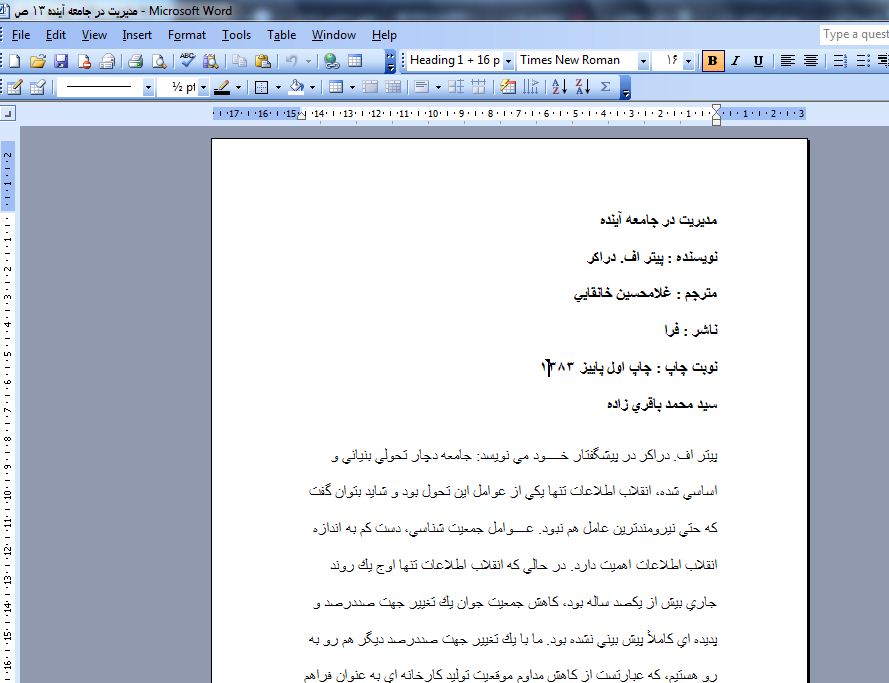Insert a hyperlink using the globe icon
The image size is (889, 683).
(x=331, y=61)
